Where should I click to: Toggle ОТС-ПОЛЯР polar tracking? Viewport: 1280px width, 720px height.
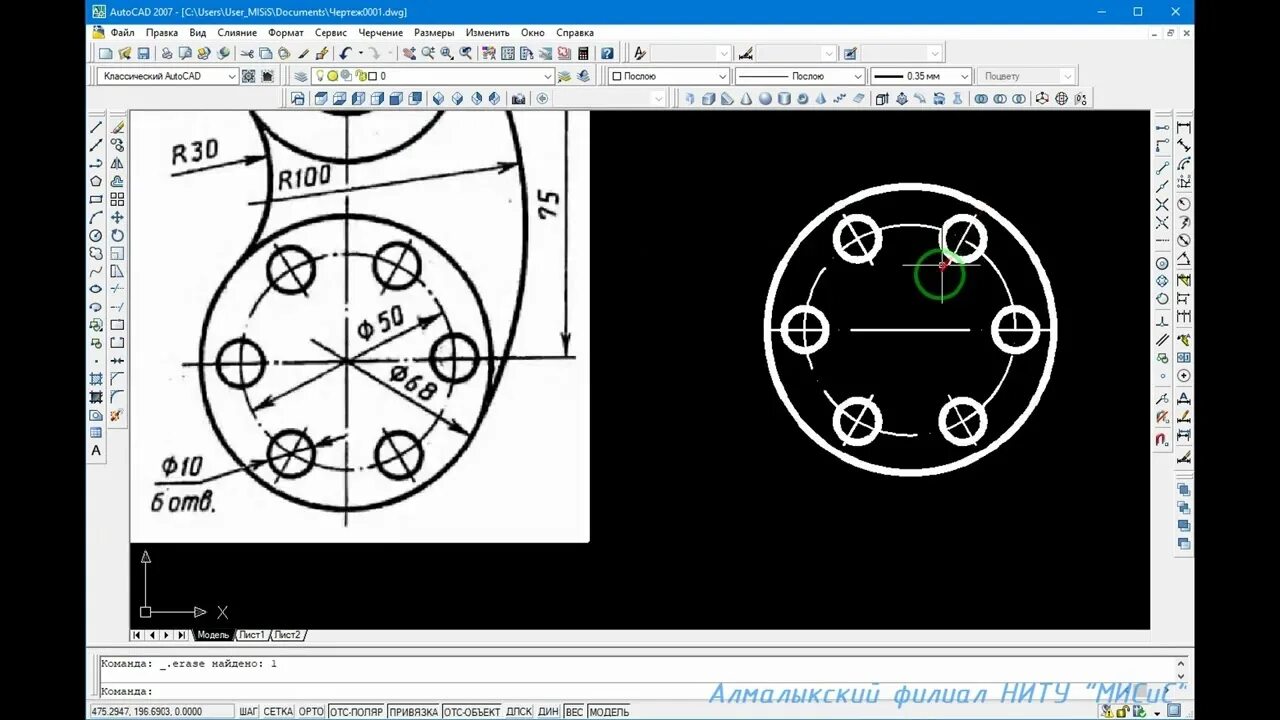(356, 712)
